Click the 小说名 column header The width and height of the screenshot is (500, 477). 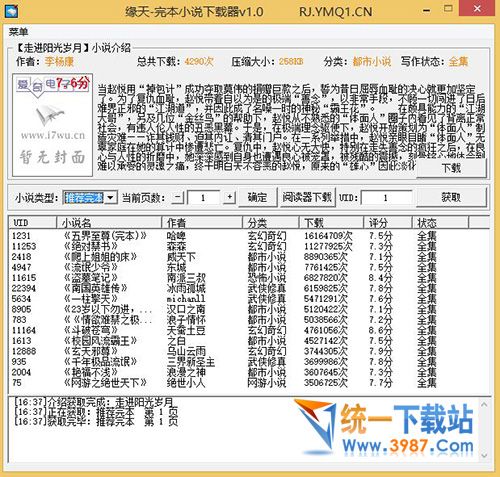pos(109,222)
